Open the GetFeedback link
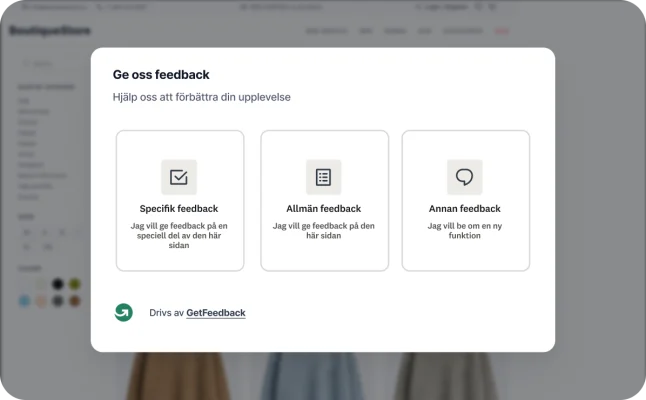646x400 pixels. (x=216, y=313)
